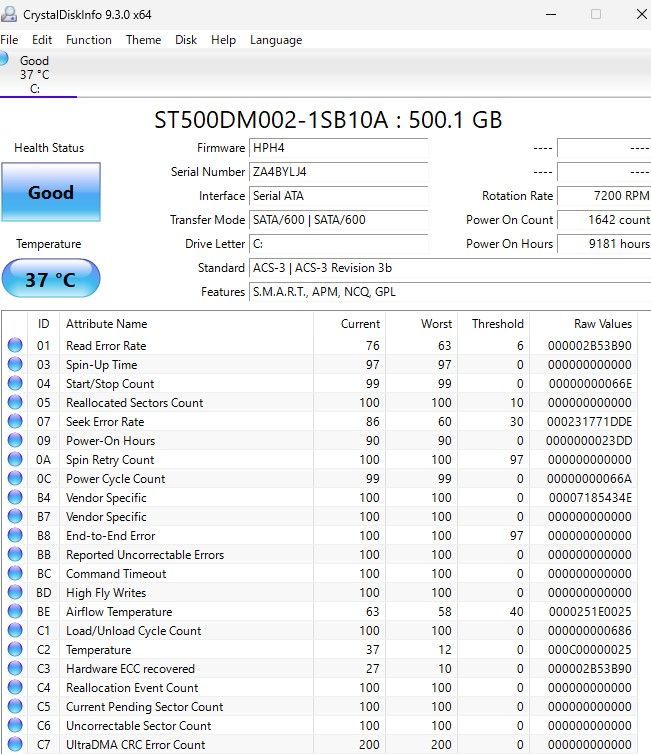The height and width of the screenshot is (754, 651).
Task: Click the status orb for Spin Retry Count
Action: 15,460
